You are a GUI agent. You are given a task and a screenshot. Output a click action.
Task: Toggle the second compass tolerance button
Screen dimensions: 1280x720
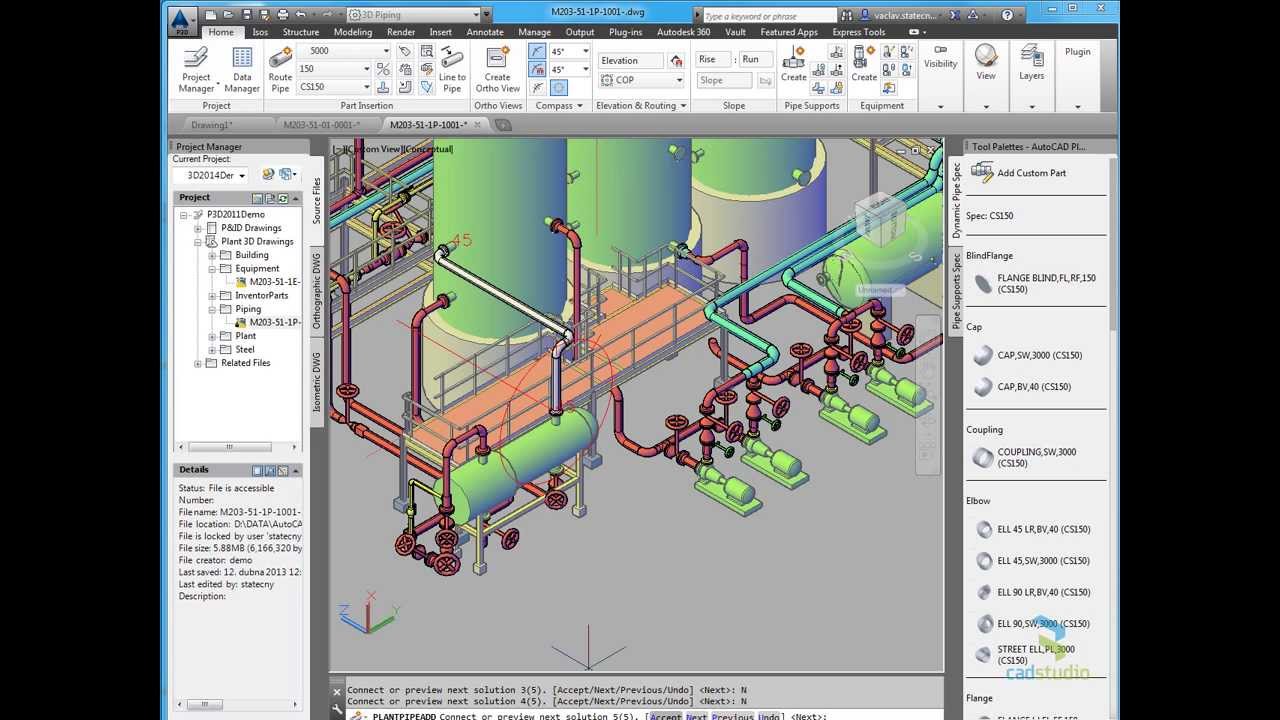click(538, 70)
